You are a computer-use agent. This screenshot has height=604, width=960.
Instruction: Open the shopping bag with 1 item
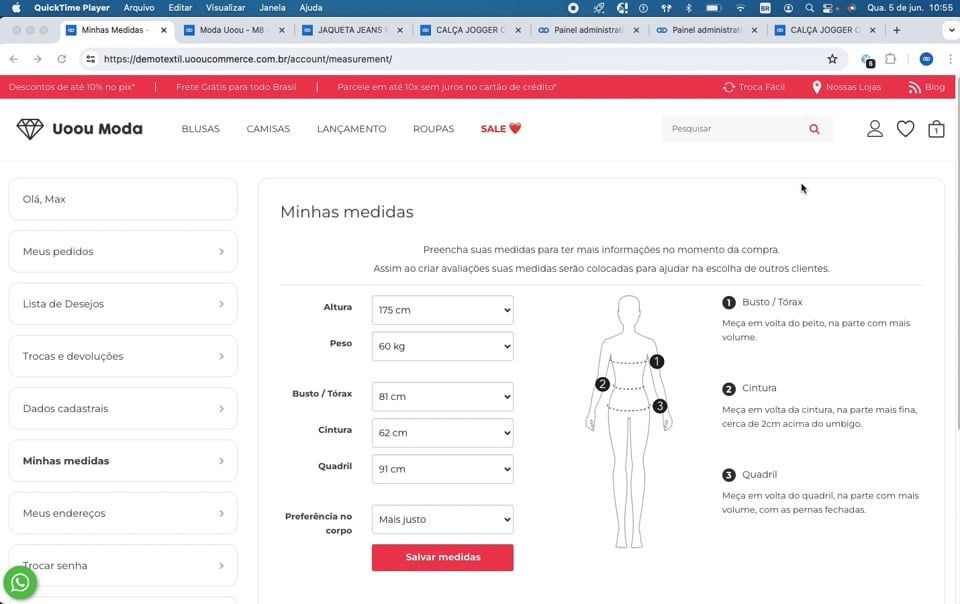(x=936, y=128)
